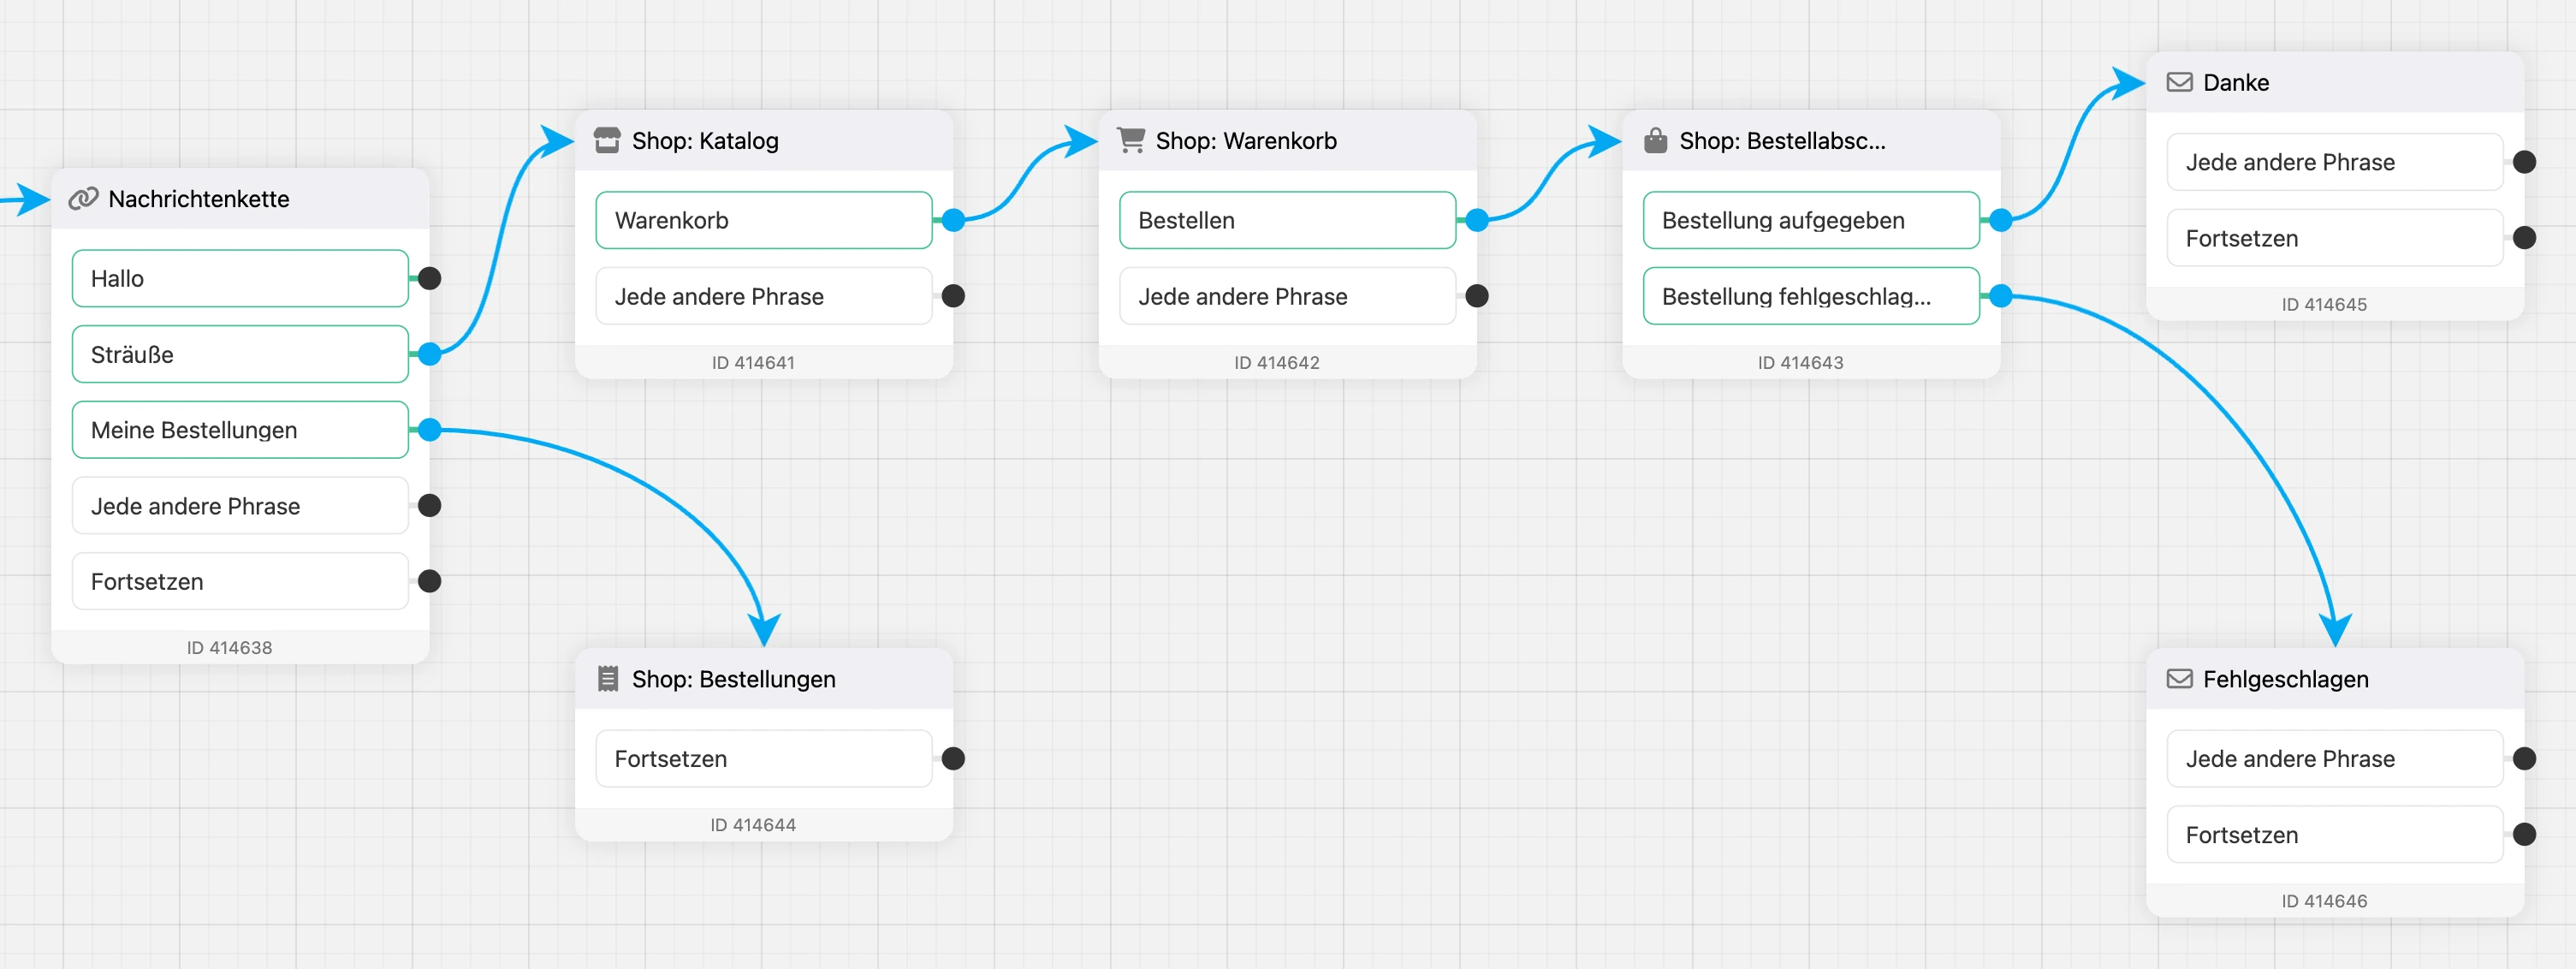
Task: Select the Nachrichtenkette block title
Action: coord(199,198)
